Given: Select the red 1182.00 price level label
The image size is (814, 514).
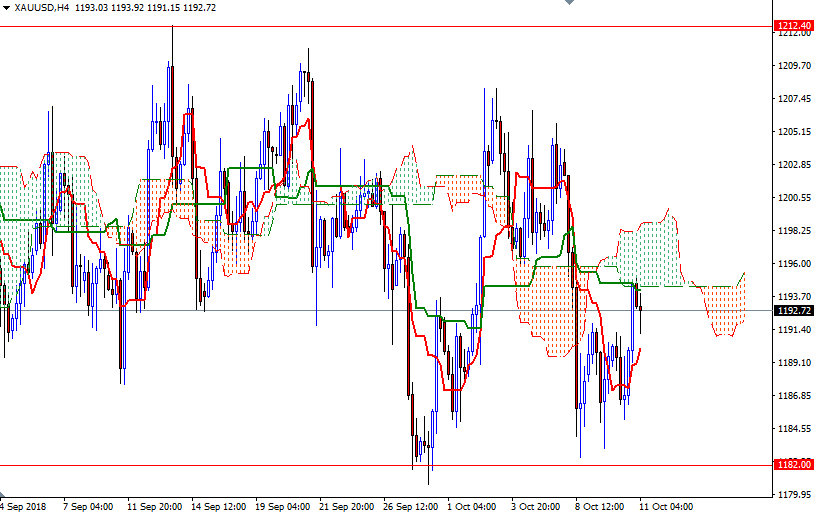Looking at the screenshot, I should pos(793,464).
